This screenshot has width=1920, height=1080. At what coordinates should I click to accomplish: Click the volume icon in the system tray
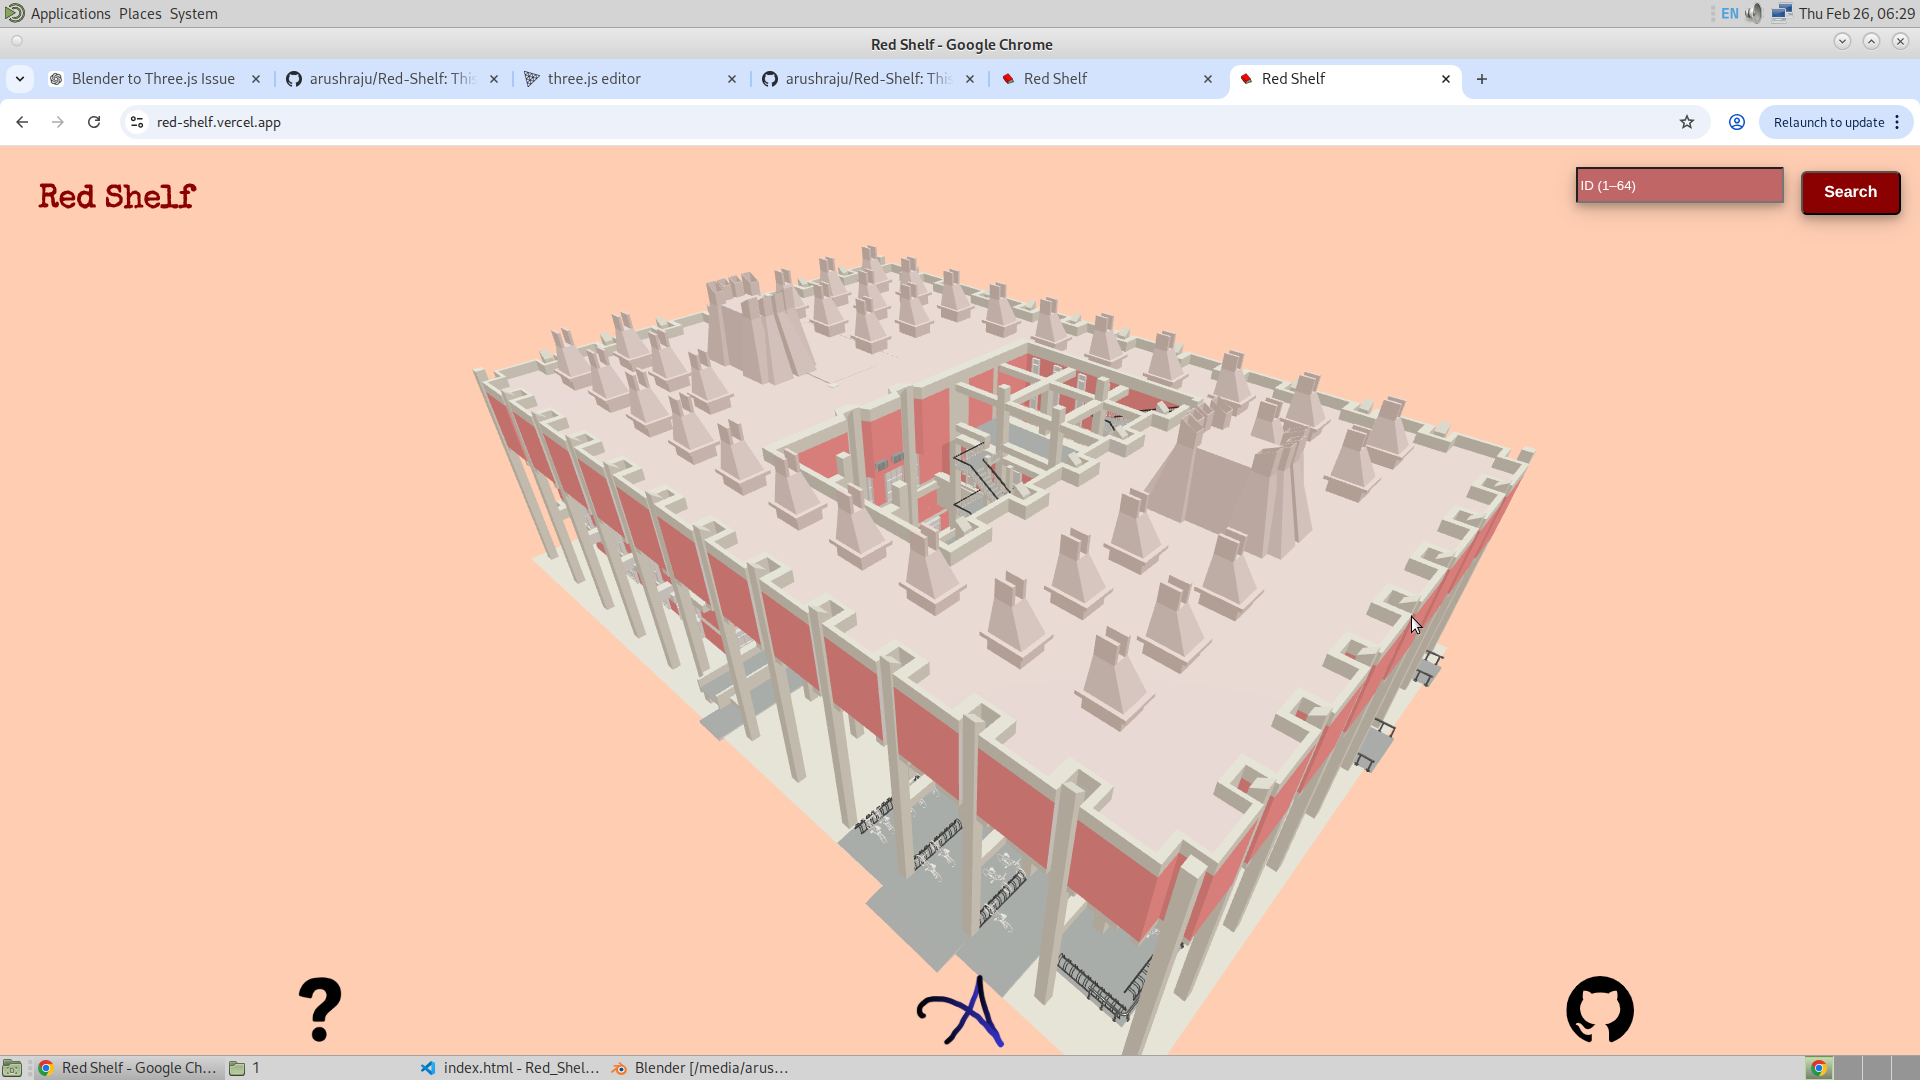(x=1754, y=13)
